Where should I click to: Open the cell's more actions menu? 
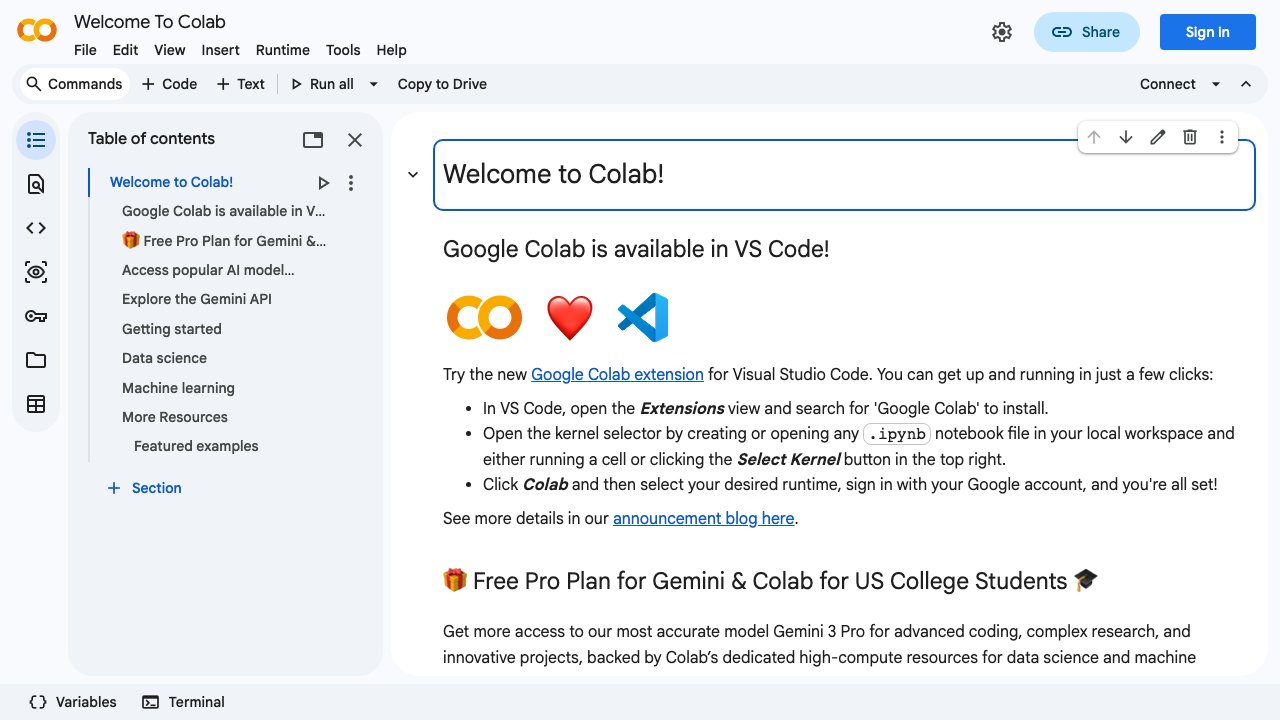point(1222,137)
